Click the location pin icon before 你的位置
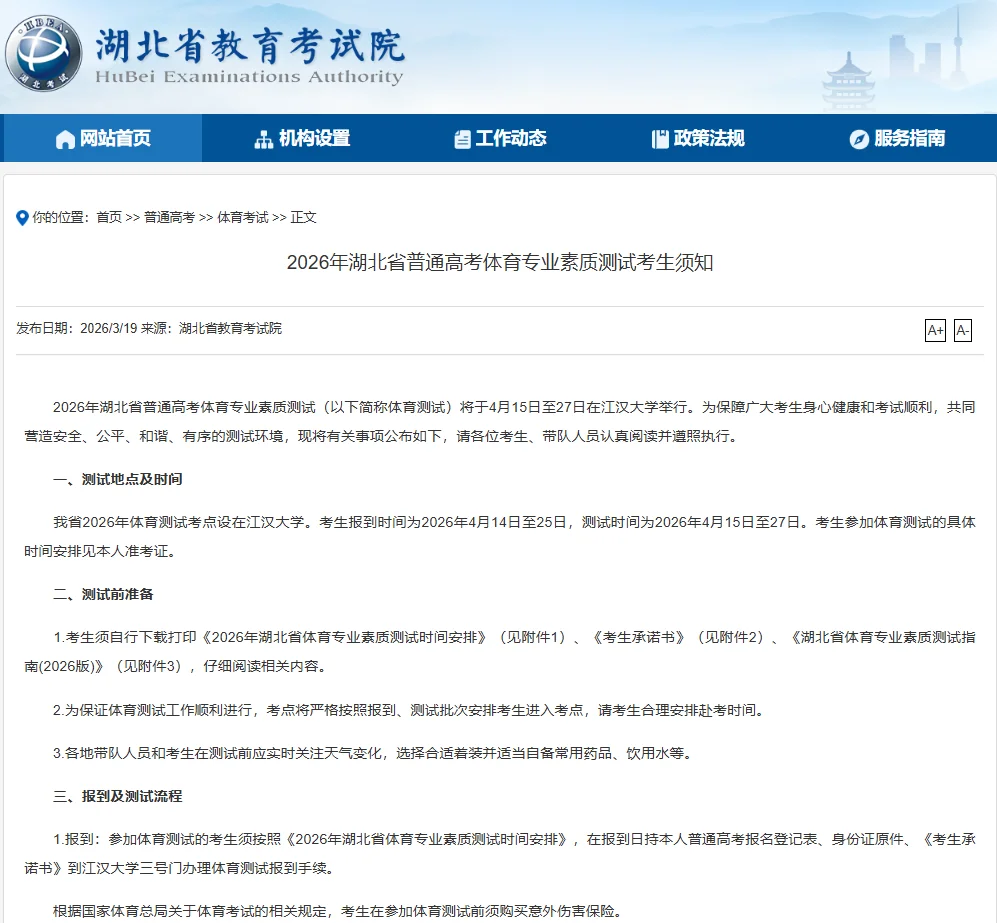997x923 pixels. pyautogui.click(x=23, y=217)
